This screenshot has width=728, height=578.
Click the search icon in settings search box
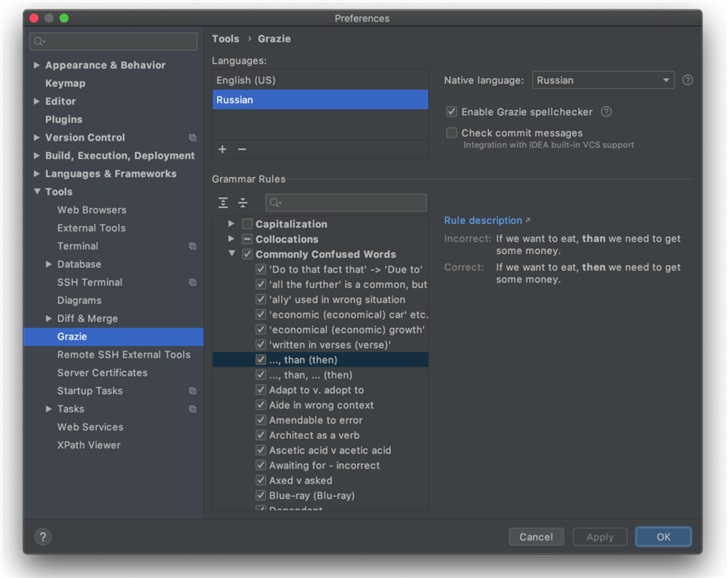[x=39, y=42]
